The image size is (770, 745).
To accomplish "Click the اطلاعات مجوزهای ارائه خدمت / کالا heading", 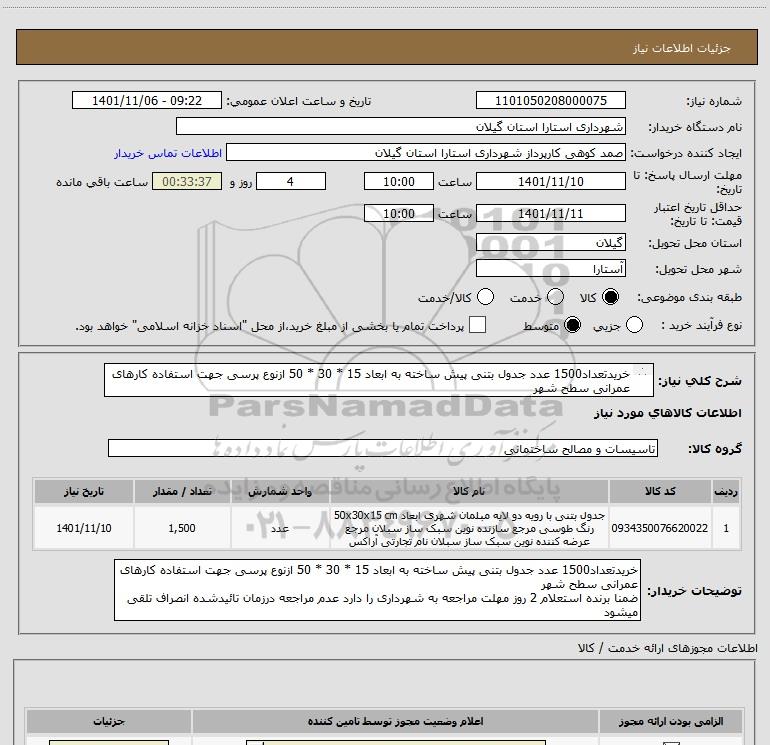I will tap(667, 648).
